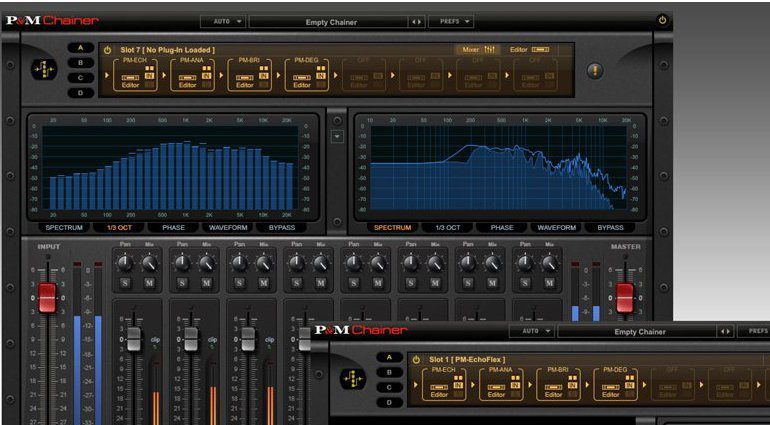
Task: Mute mixer channel 1 with its M button
Action: [x=149, y=283]
